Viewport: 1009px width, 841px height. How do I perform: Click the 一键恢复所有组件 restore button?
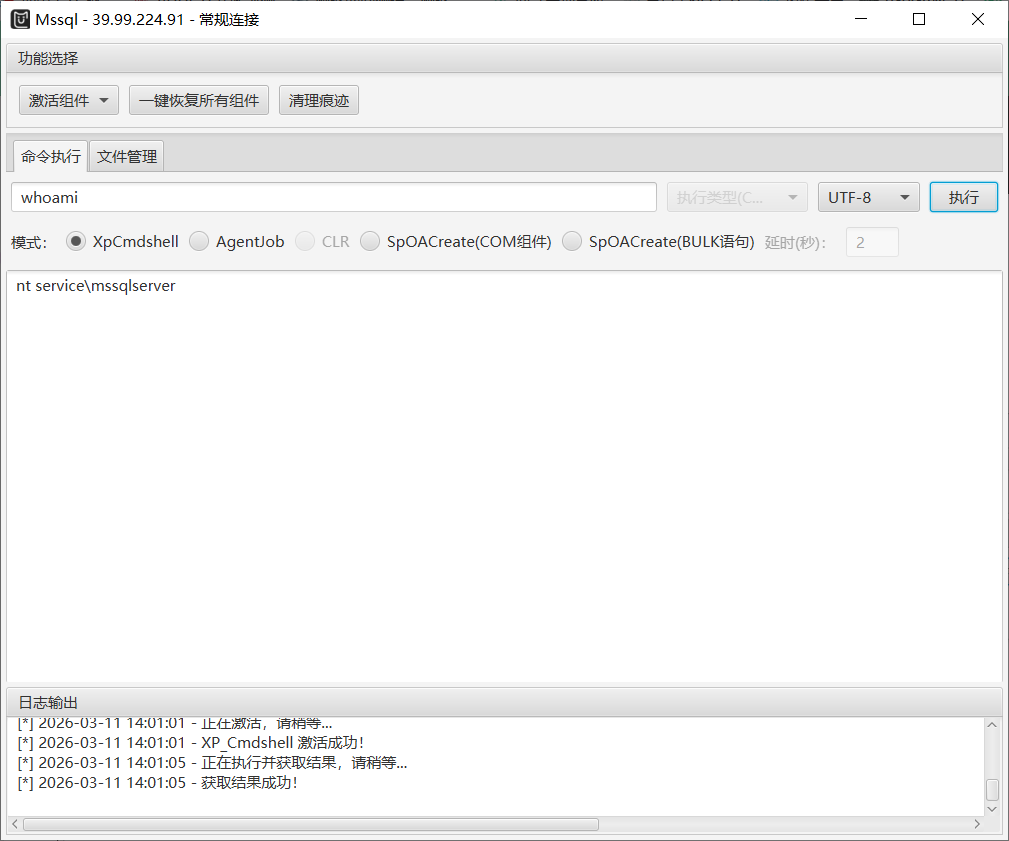point(198,99)
